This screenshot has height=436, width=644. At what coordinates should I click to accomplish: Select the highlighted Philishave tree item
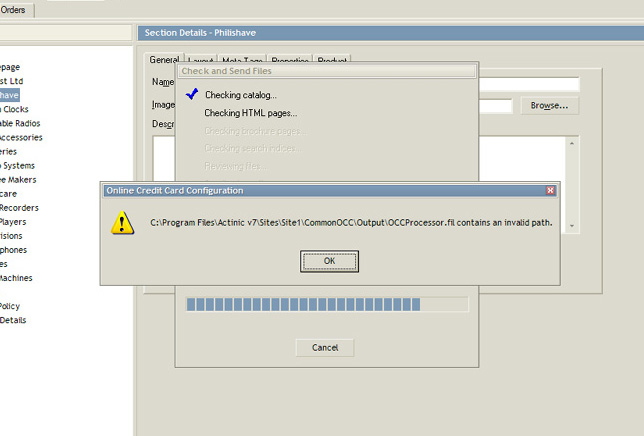pos(10,95)
